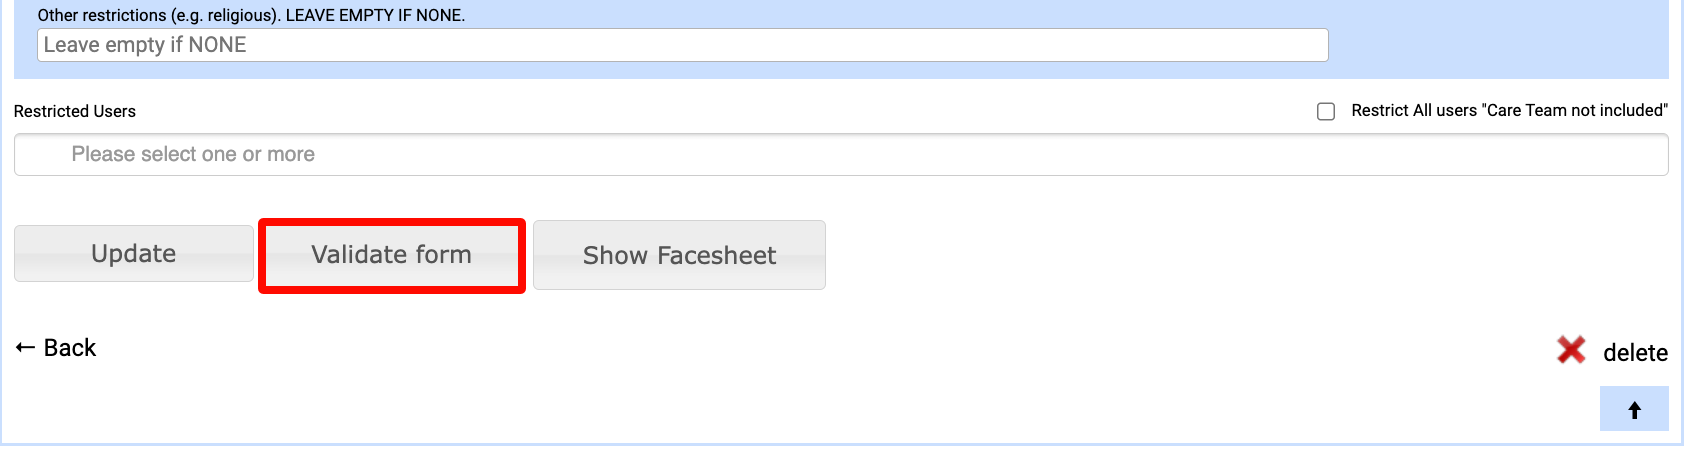
Task: Click the delete text link
Action: (x=1635, y=353)
